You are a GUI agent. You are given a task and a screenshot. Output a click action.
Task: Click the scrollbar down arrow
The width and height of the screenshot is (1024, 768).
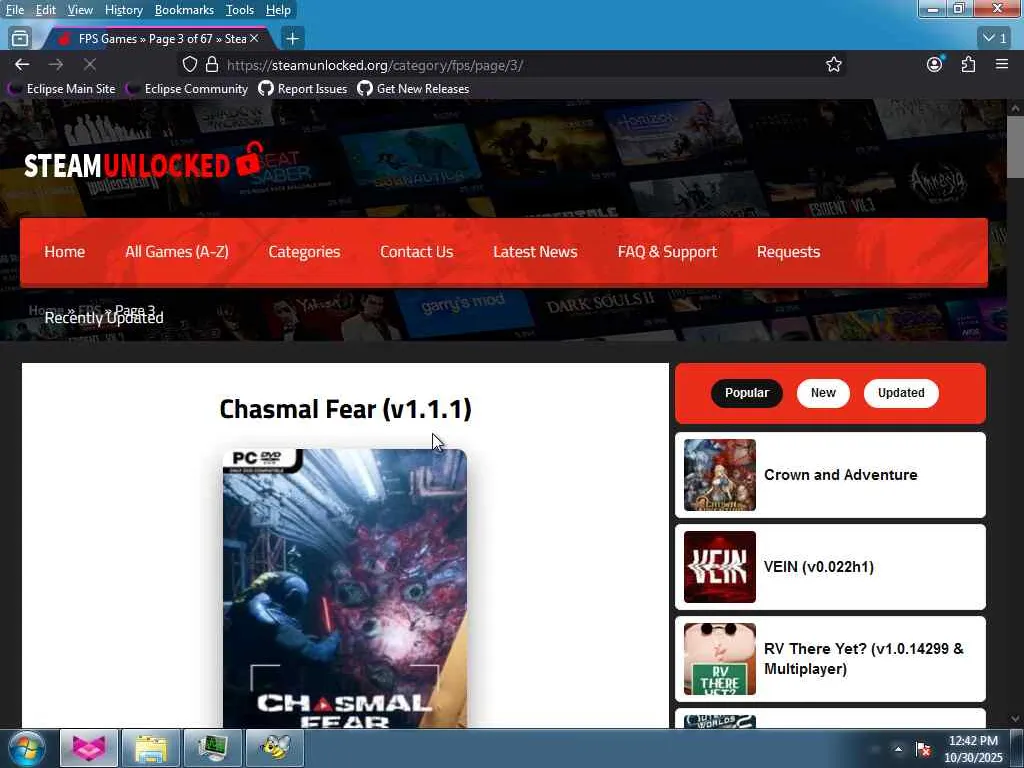tap(1015, 719)
